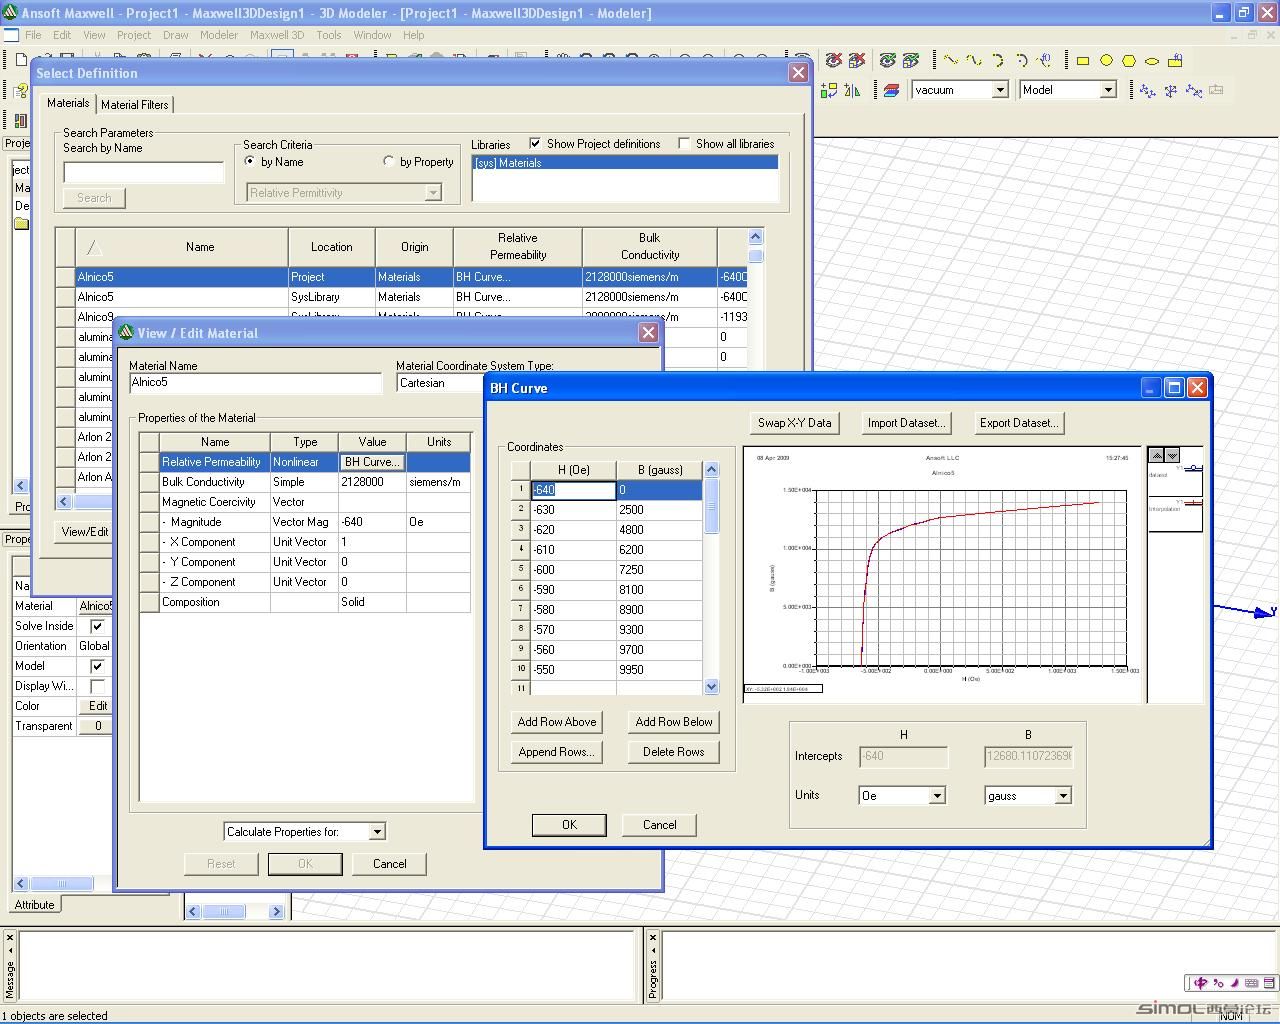Open the Oe units dropdown
1280x1024 pixels.
[937, 796]
